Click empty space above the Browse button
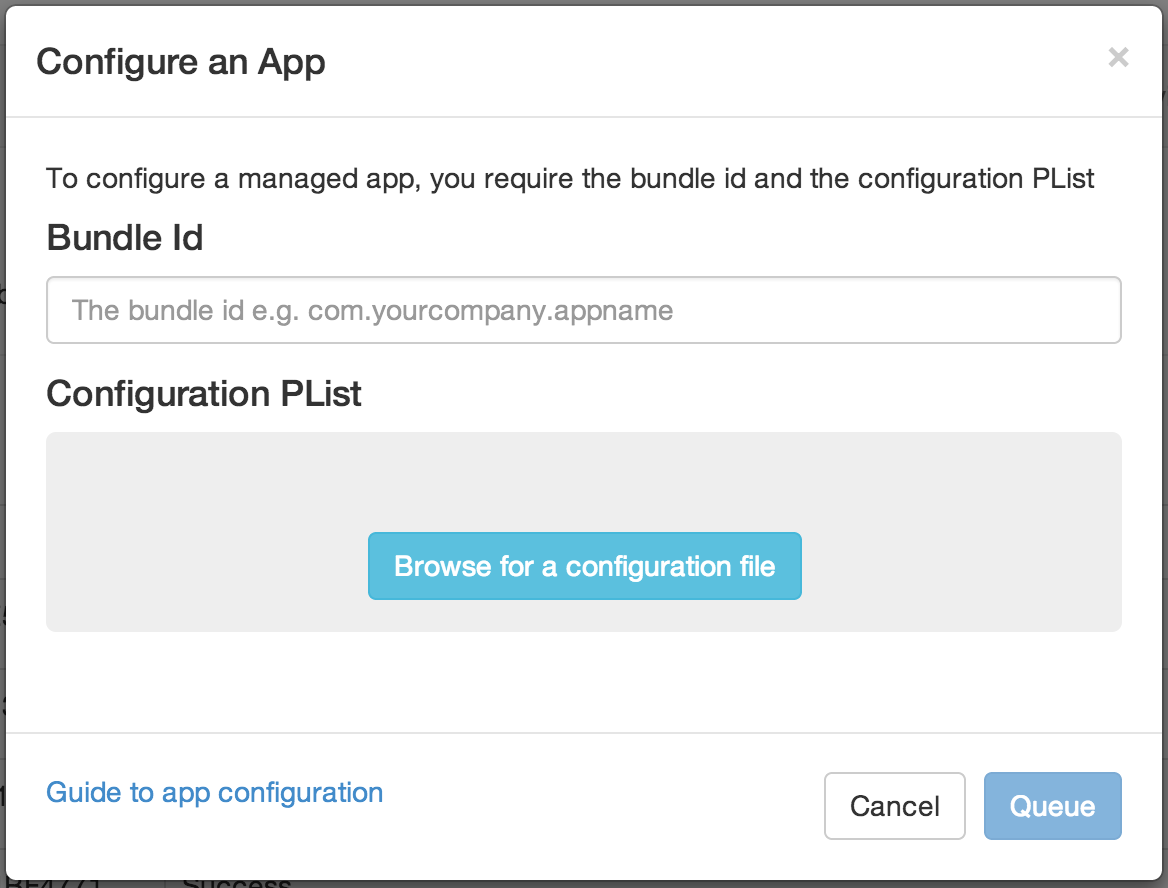 click(x=584, y=480)
